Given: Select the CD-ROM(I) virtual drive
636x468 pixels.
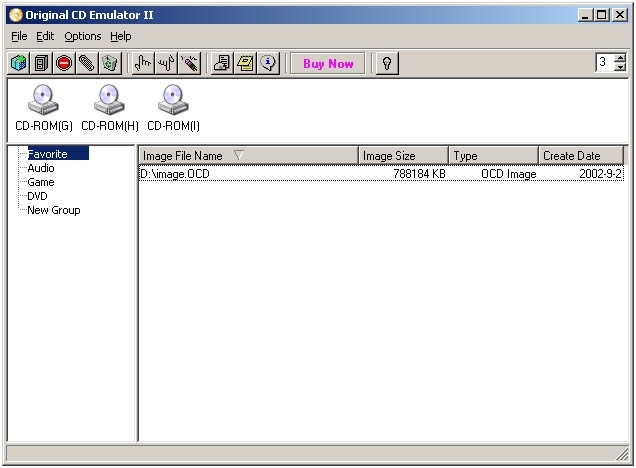Looking at the screenshot, I should tap(173, 108).
